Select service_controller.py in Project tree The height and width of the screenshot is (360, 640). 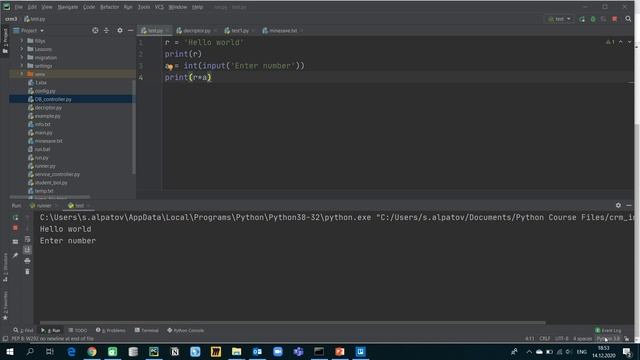(57, 174)
